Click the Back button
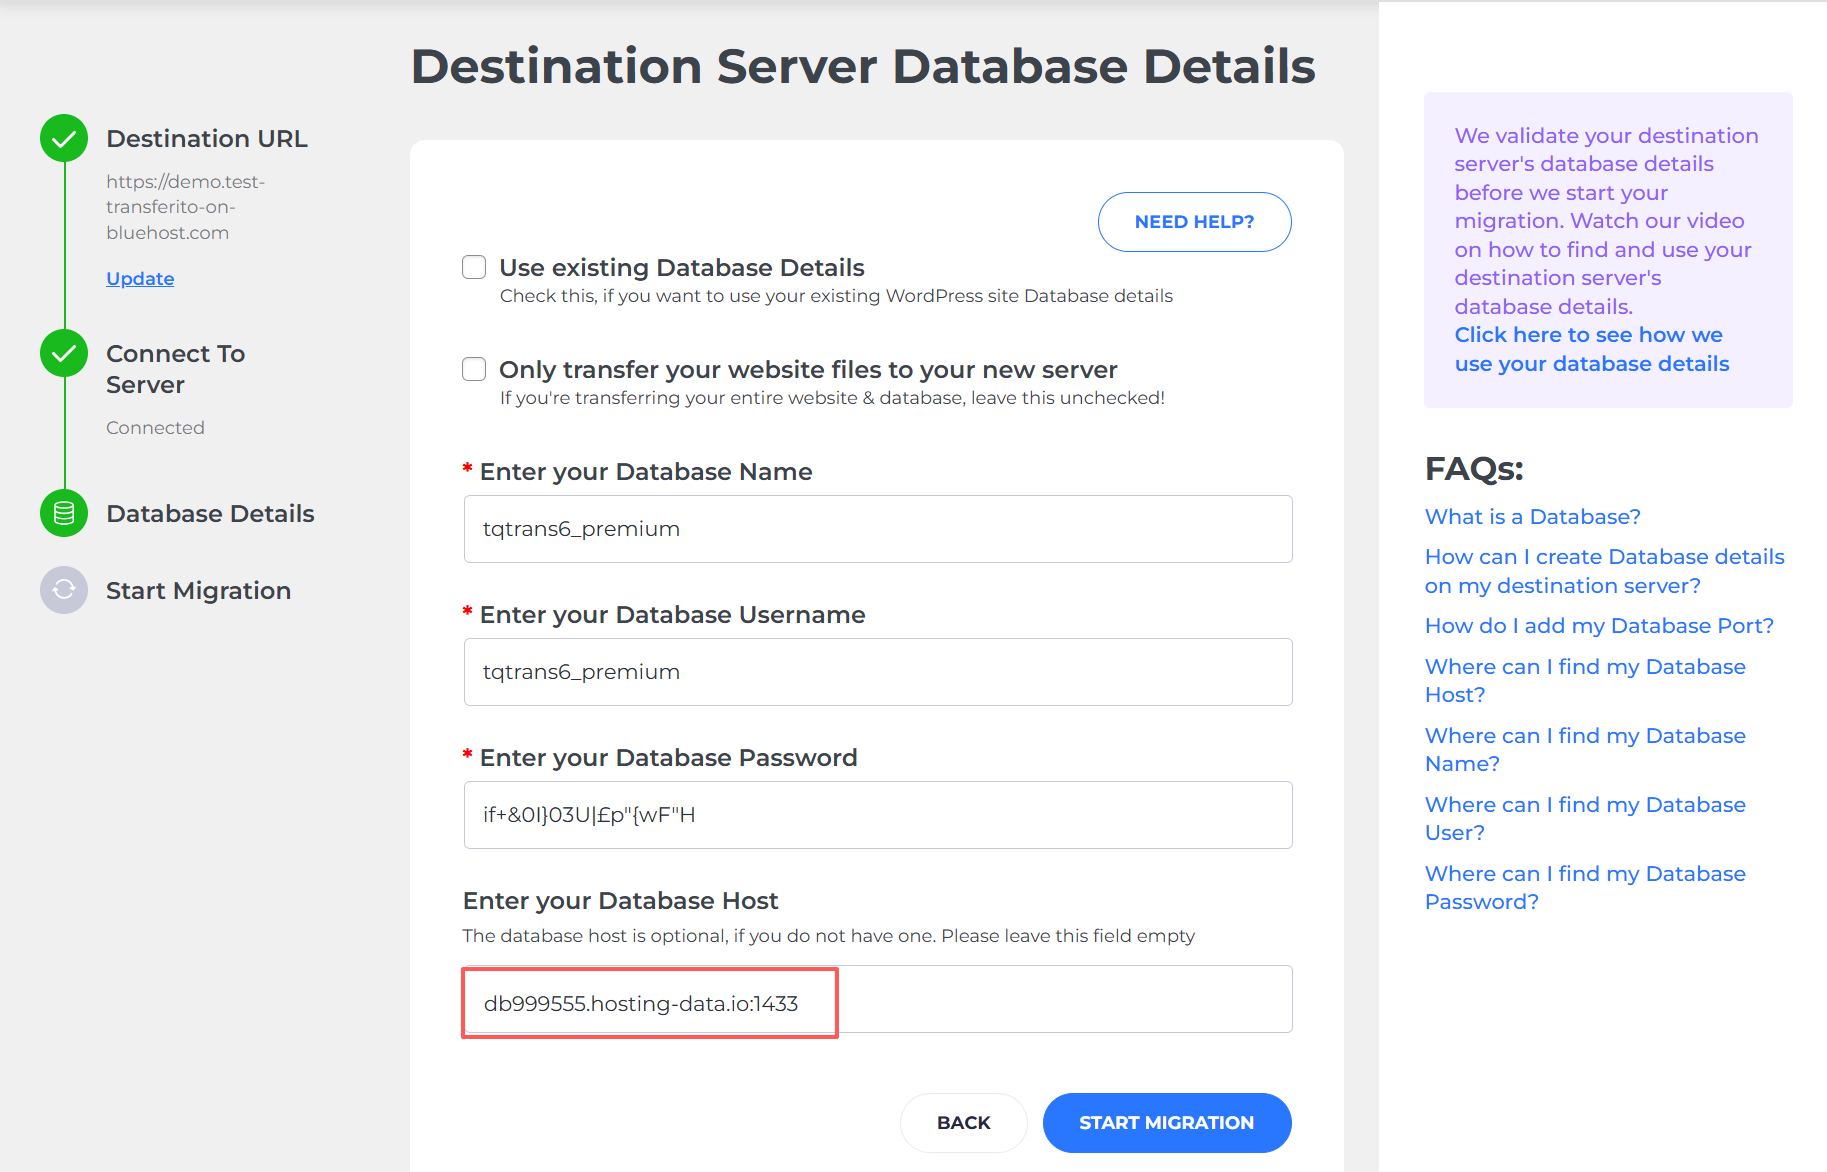 [x=963, y=1123]
